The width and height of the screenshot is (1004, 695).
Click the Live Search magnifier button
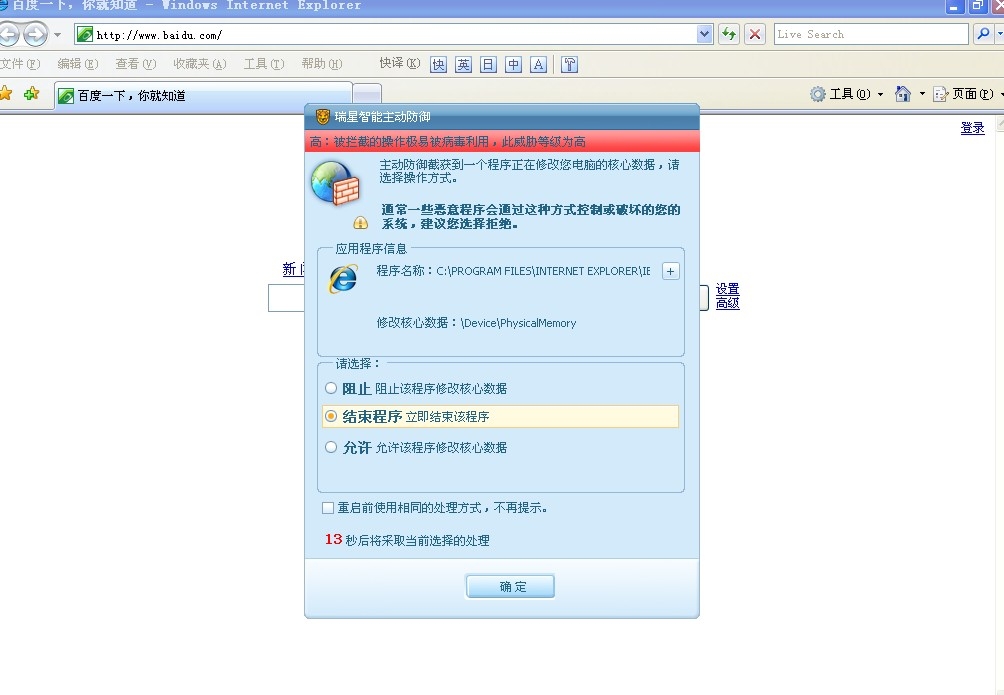[983, 35]
